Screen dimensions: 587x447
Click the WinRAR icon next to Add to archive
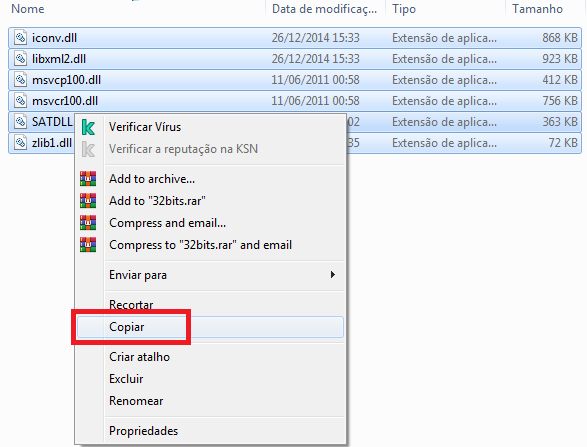pos(88,179)
